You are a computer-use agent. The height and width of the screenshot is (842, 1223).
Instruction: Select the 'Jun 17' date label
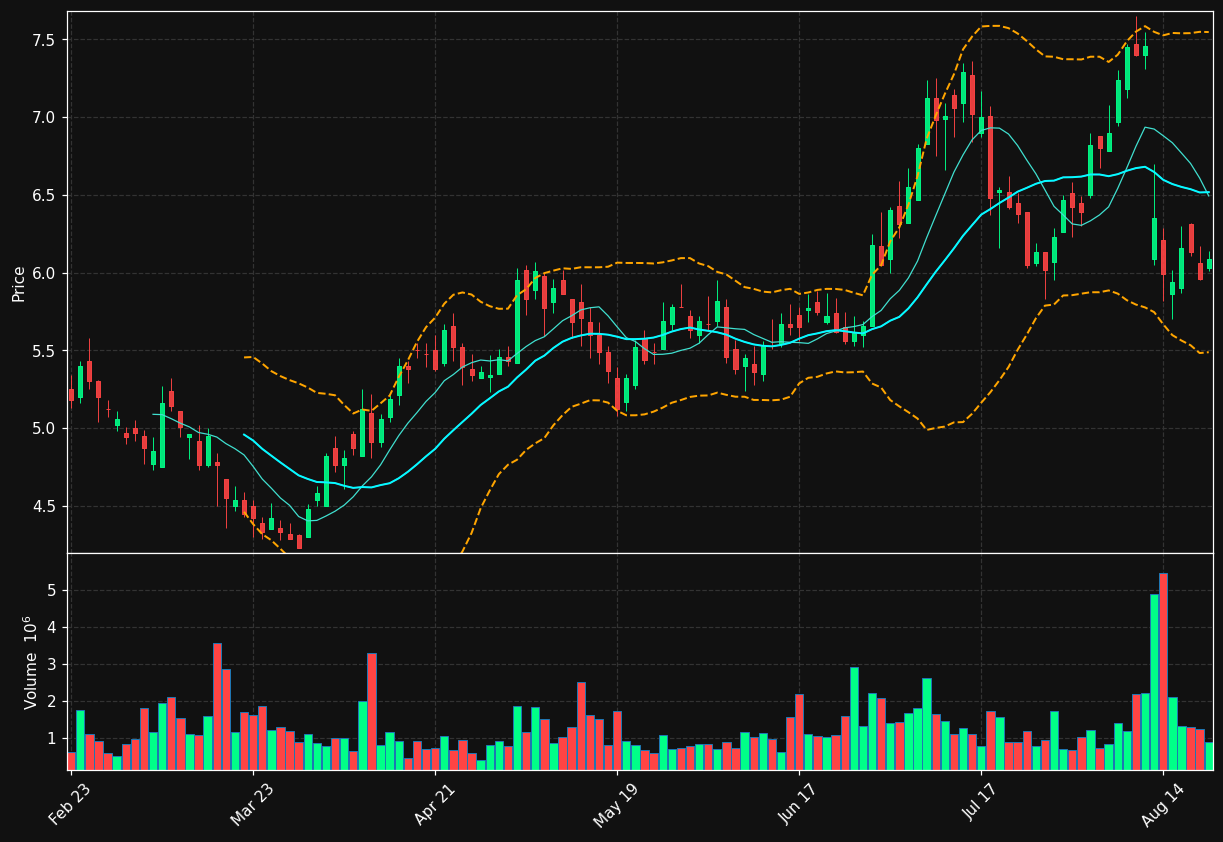(798, 805)
